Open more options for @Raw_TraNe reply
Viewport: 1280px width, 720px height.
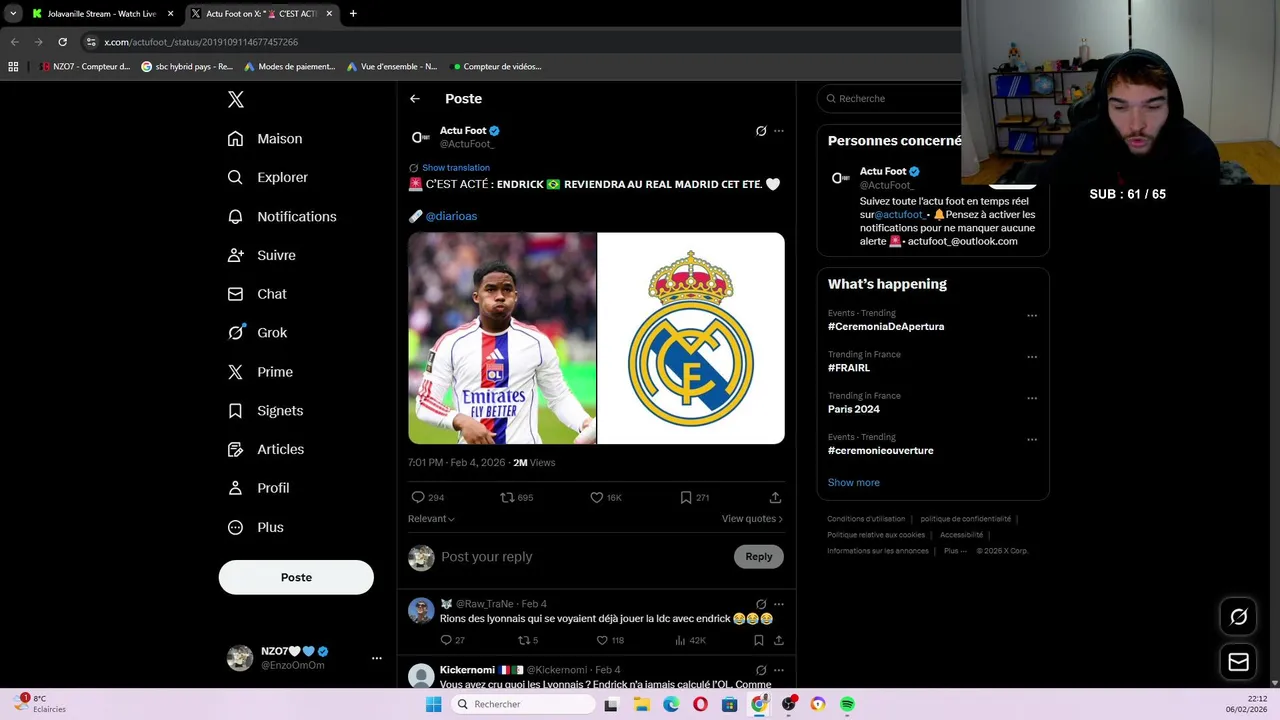779,604
